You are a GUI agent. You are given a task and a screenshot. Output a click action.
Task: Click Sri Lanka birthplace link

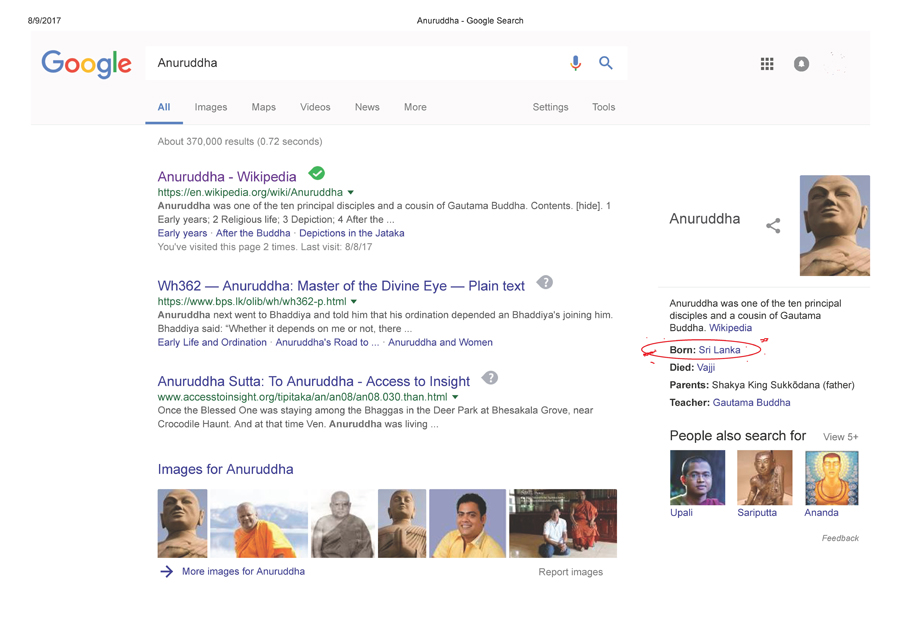(719, 350)
